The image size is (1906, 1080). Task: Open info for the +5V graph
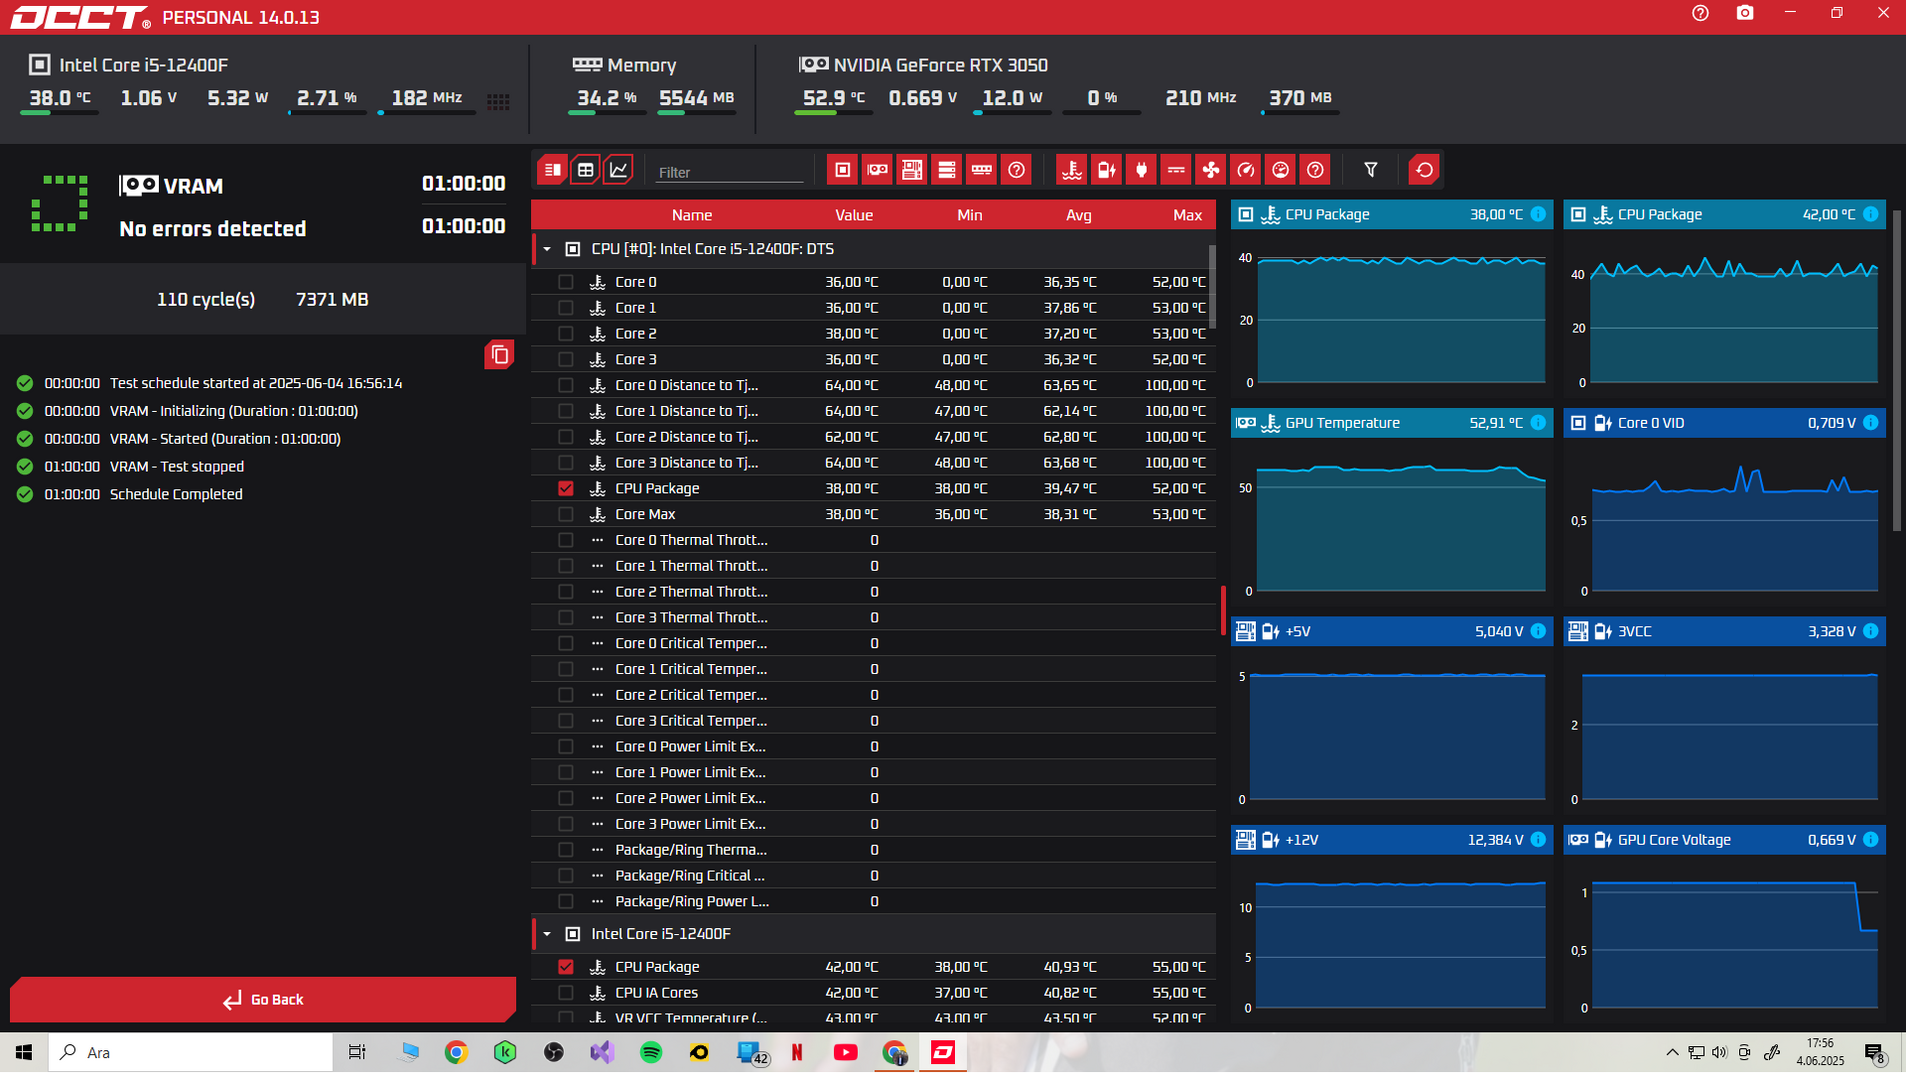coord(1538,631)
